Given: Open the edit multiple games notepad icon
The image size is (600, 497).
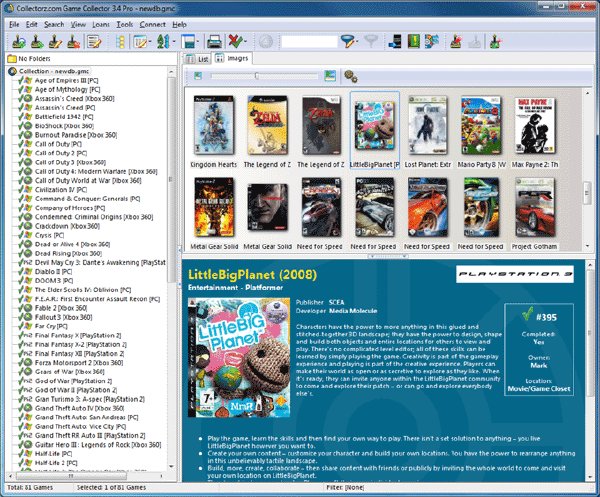Looking at the screenshot, I should coord(94,41).
